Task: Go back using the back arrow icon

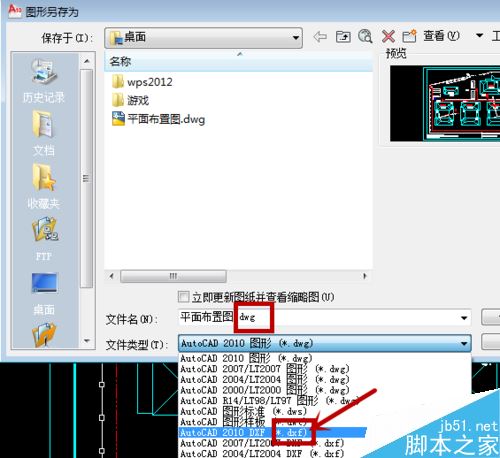Action: 320,36
